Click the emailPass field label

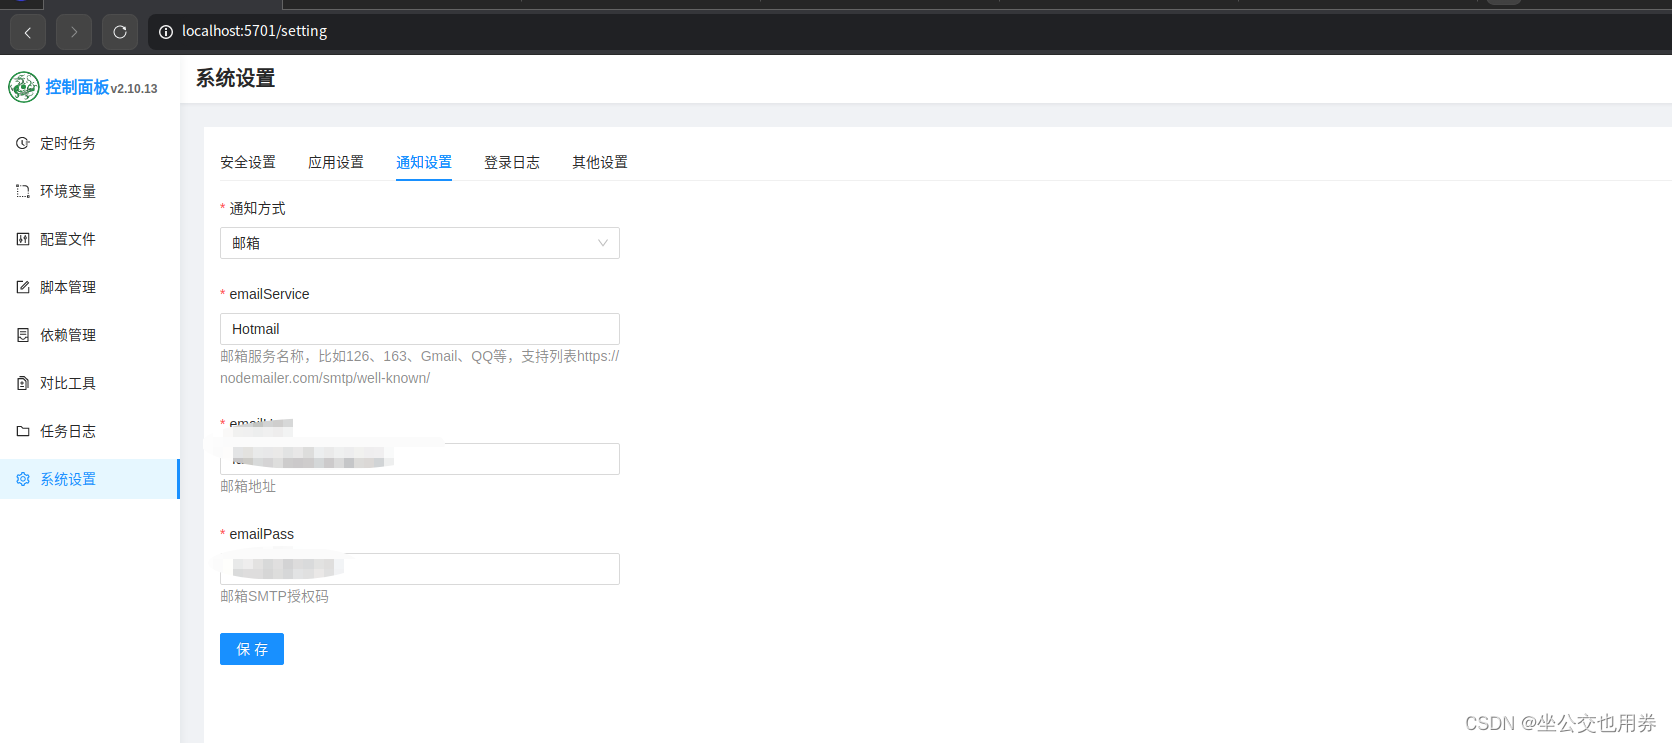261,534
